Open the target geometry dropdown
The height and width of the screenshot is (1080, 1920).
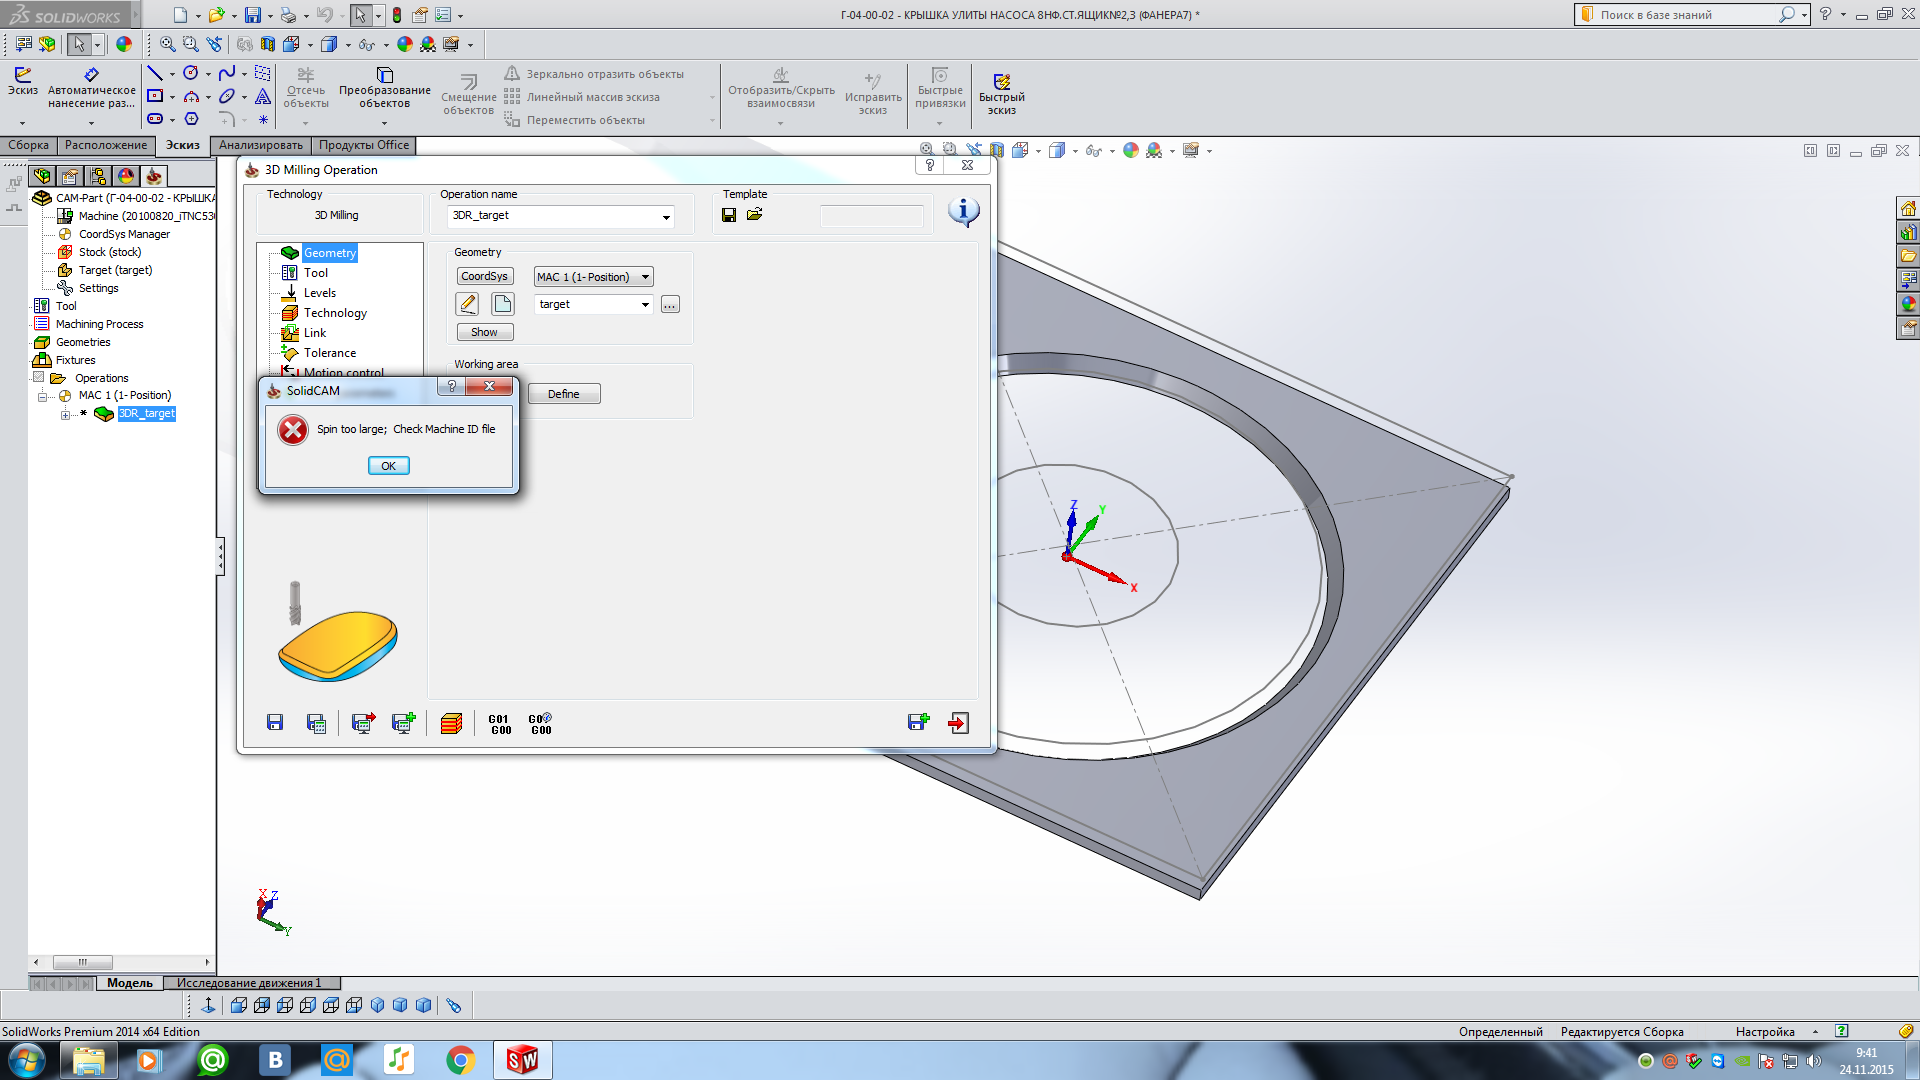pos(645,304)
